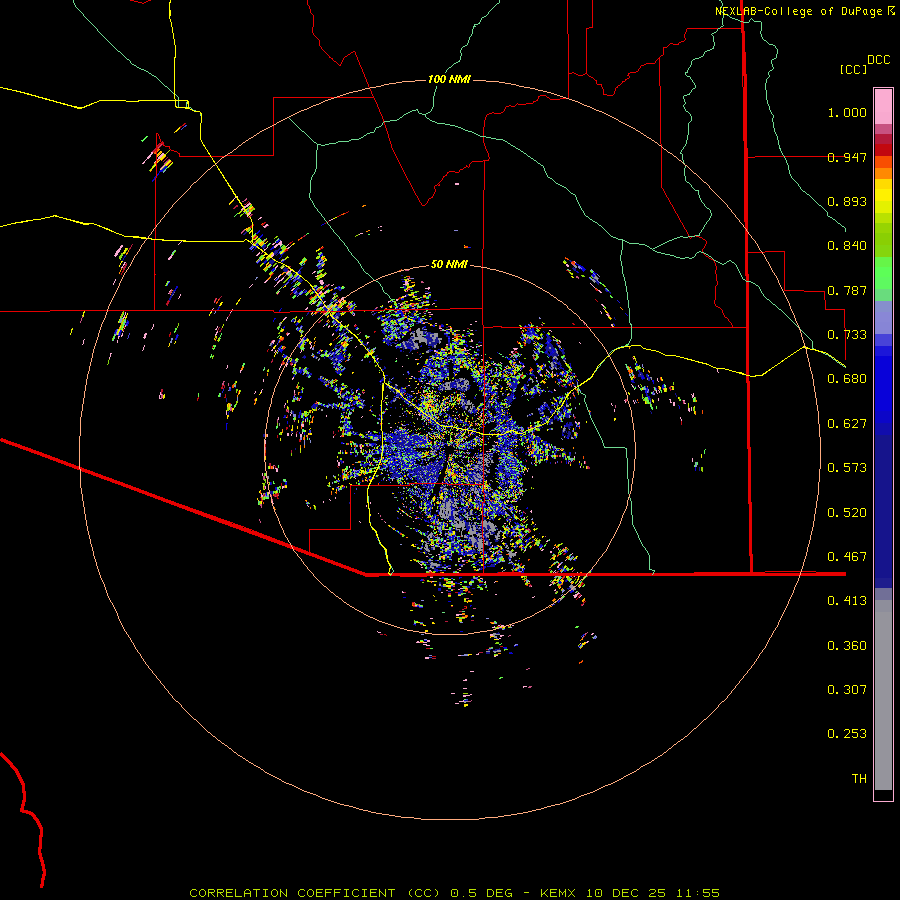Click the NEXLAB-College of DuPage watermark text
Screen dimensions: 900x900
click(x=798, y=11)
